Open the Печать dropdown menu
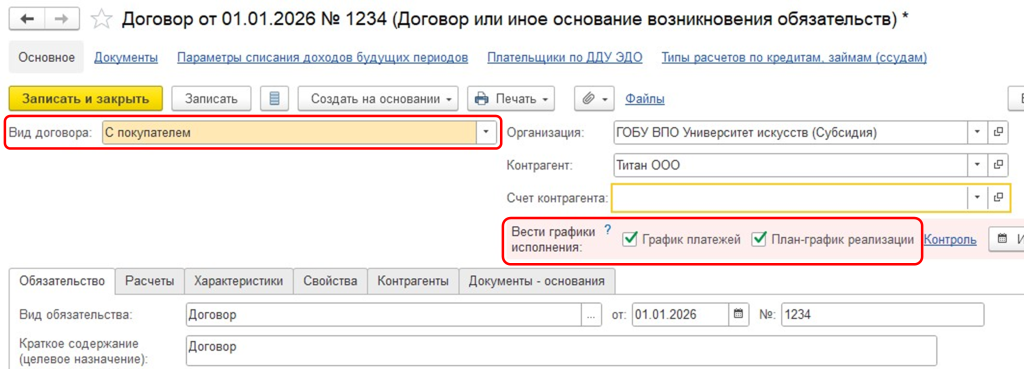This screenshot has width=1024, height=369. 511,99
